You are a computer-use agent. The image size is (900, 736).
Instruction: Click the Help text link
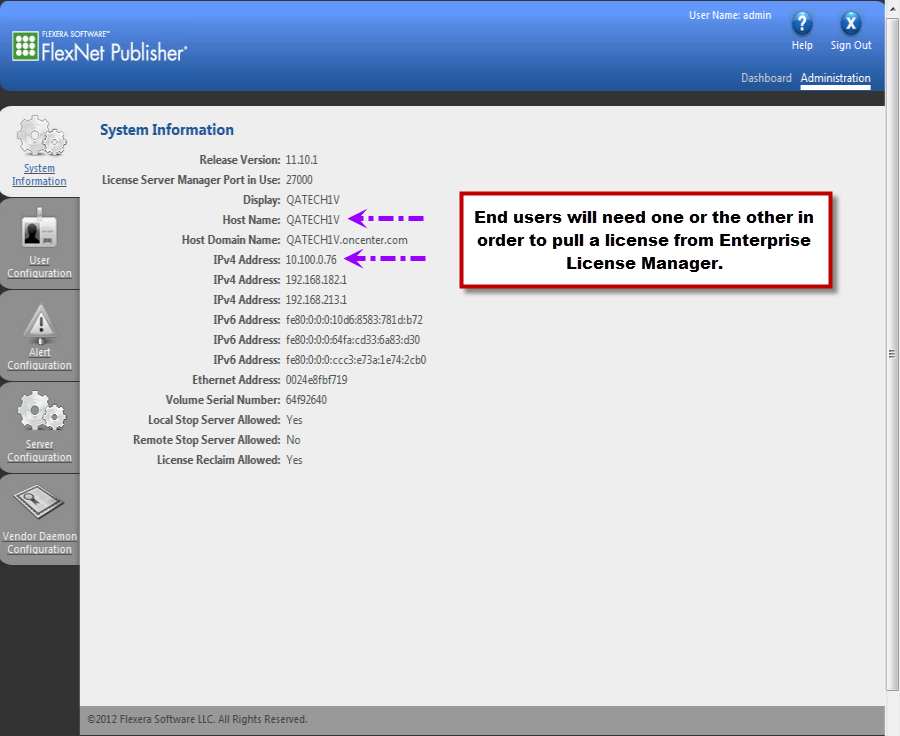pyautogui.click(x=802, y=45)
